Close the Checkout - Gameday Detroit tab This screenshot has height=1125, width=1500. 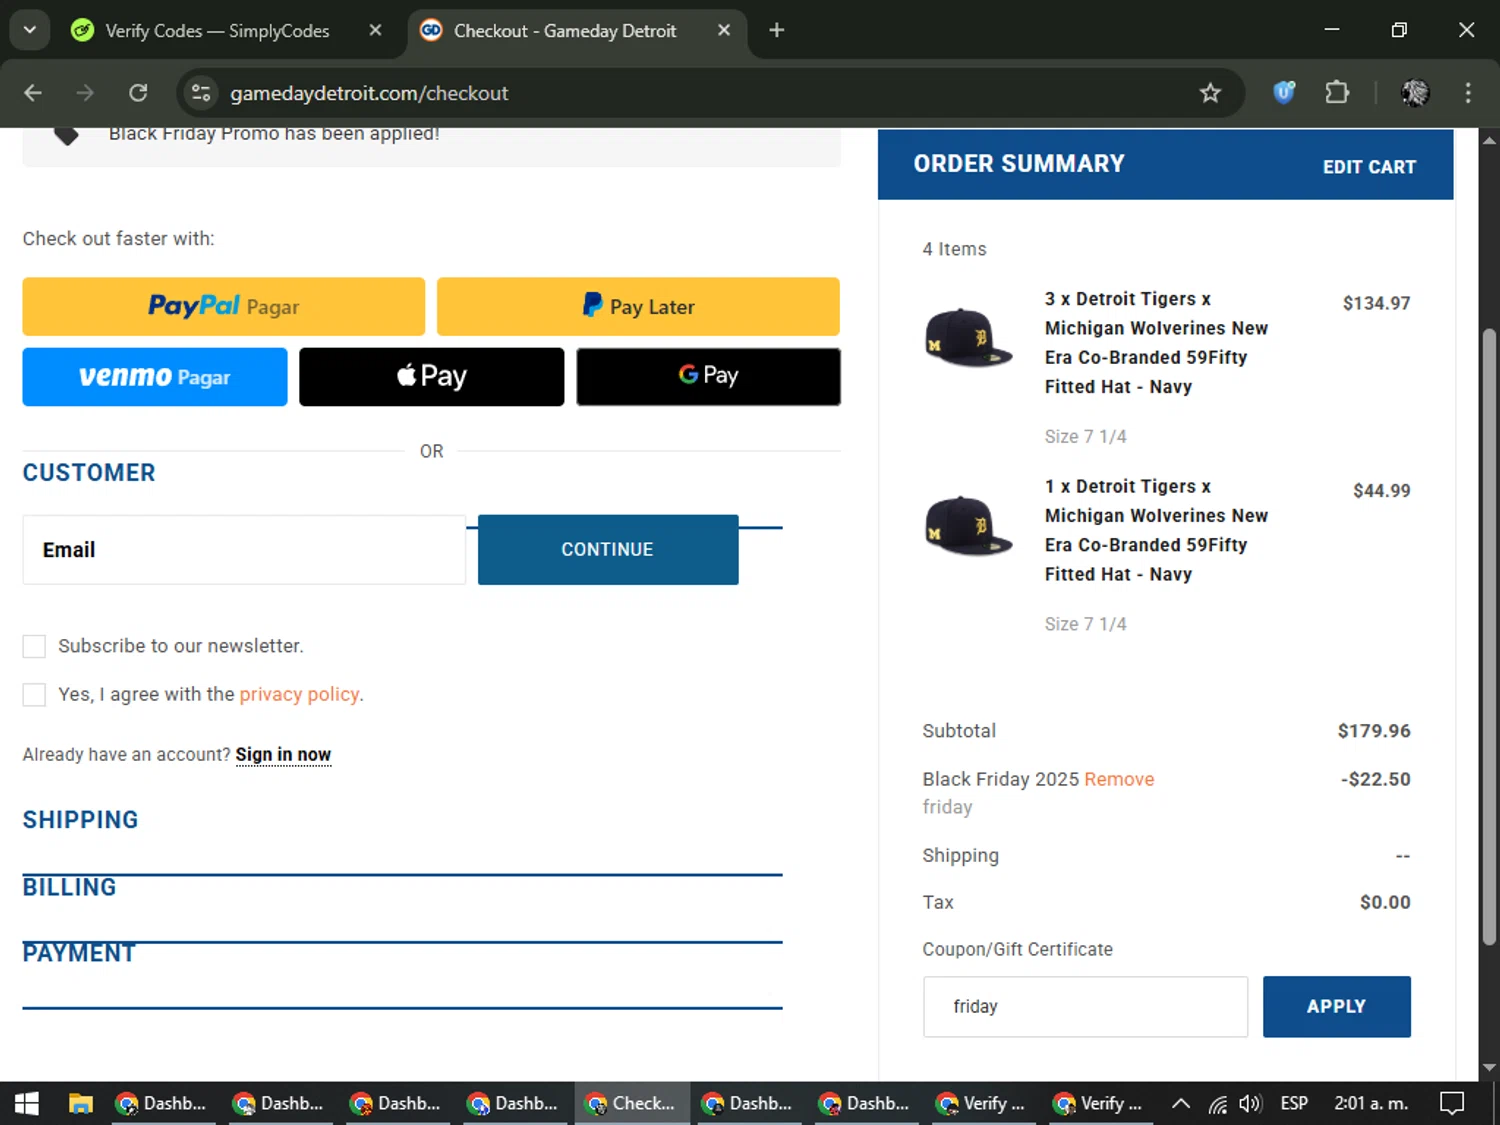click(x=724, y=30)
